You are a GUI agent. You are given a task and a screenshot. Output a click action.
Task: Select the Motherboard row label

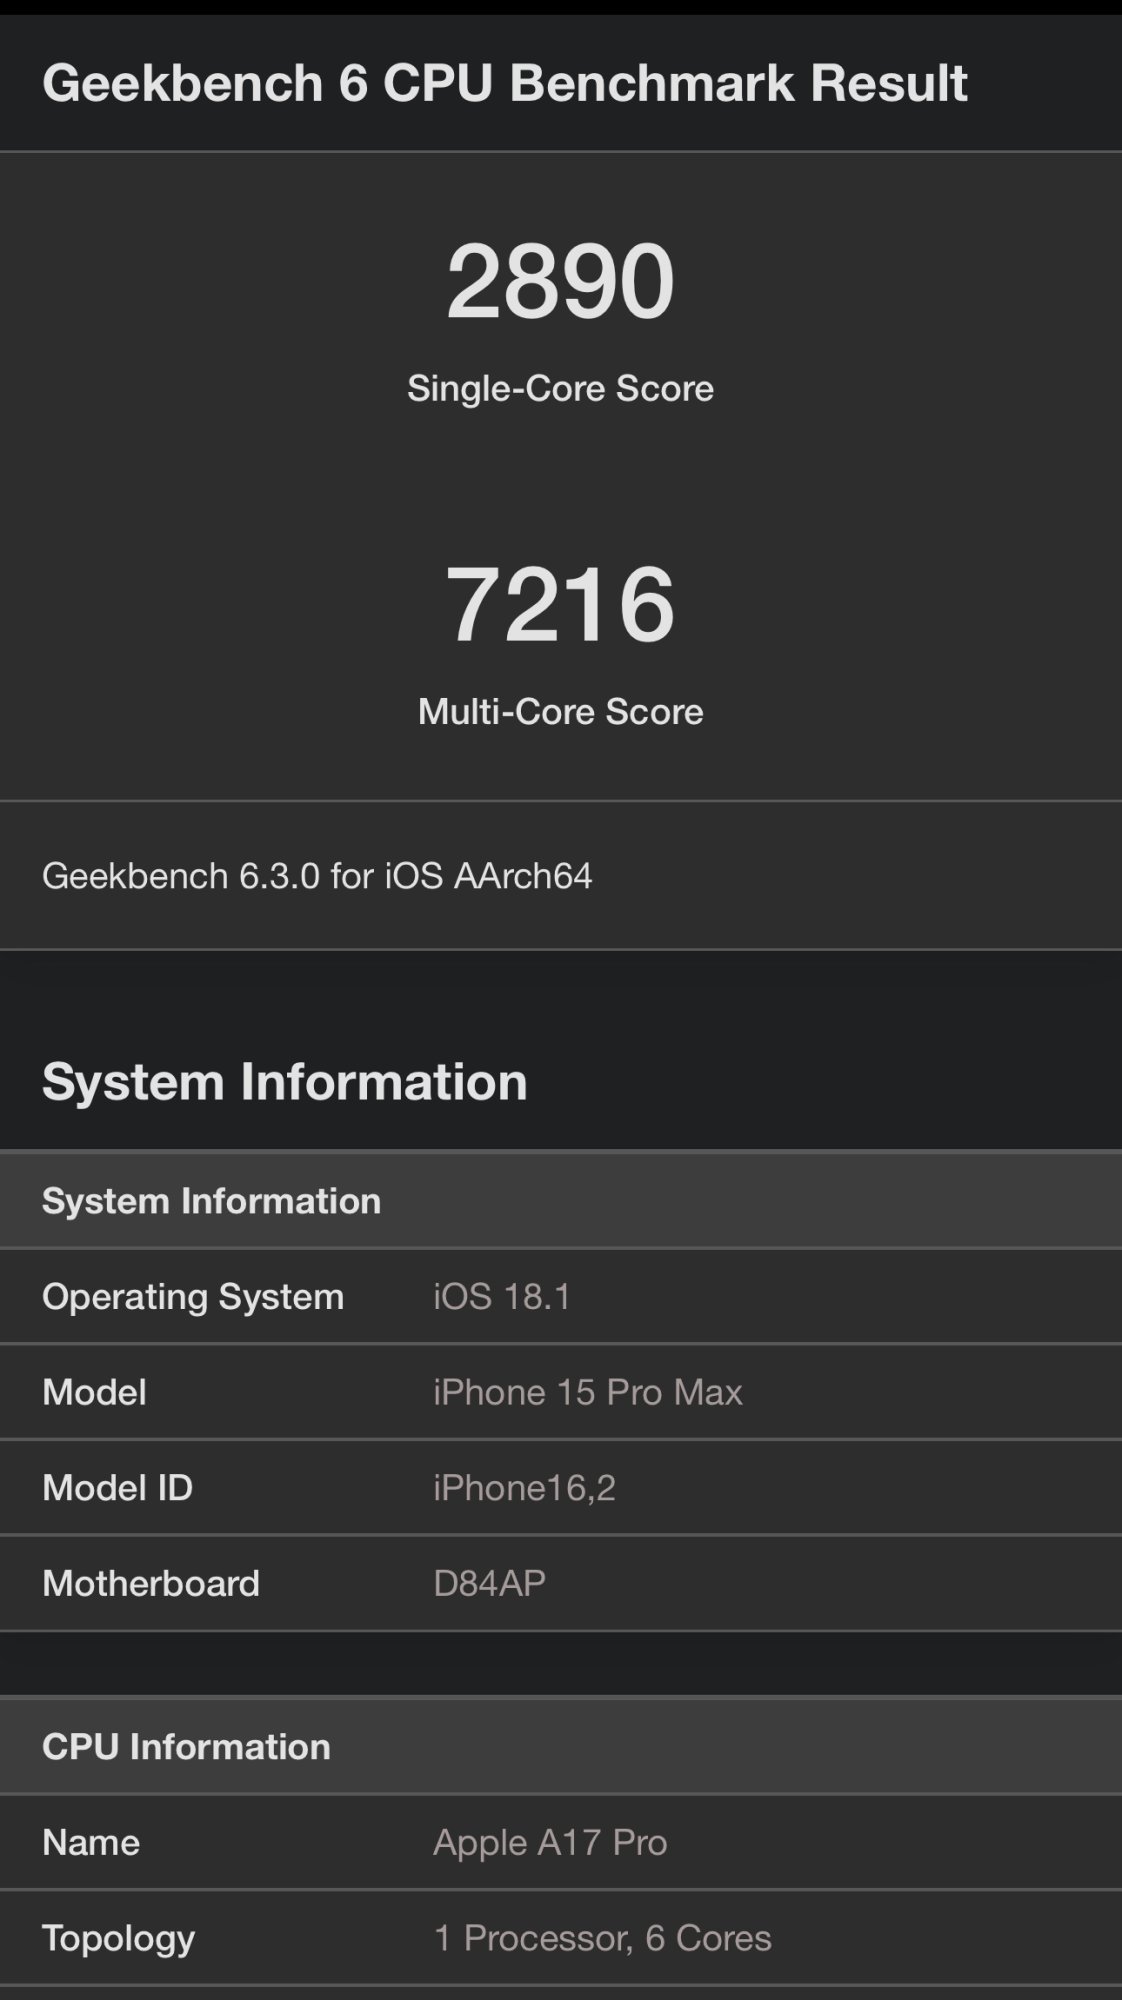pos(150,1583)
